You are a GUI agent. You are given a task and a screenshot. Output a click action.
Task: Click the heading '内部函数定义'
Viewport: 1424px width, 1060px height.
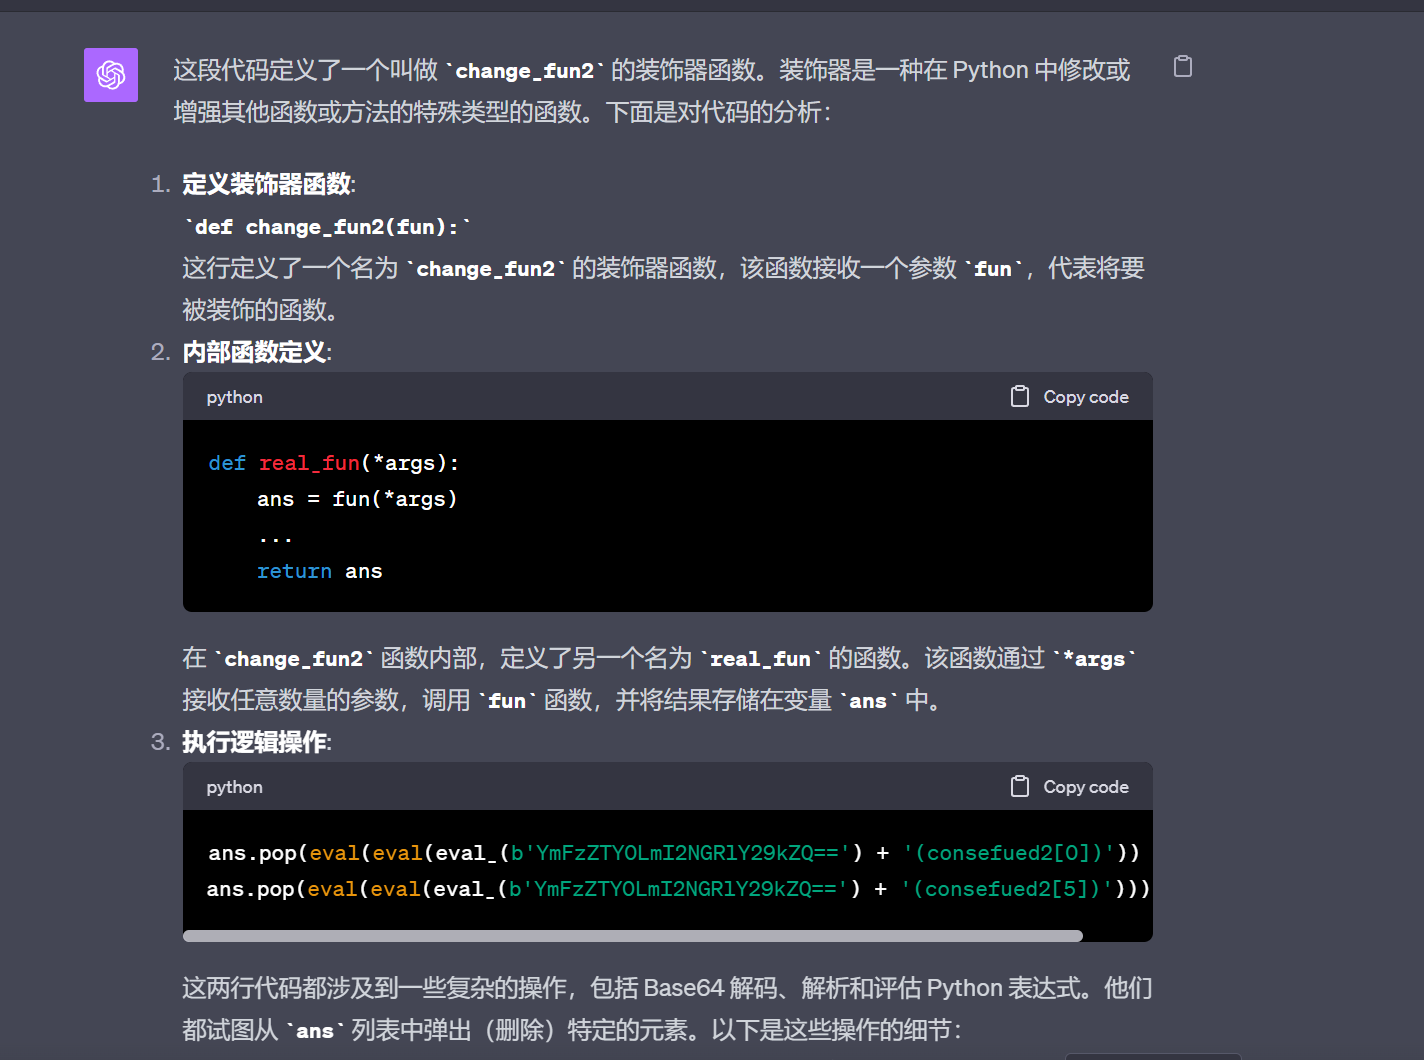pyautogui.click(x=255, y=352)
